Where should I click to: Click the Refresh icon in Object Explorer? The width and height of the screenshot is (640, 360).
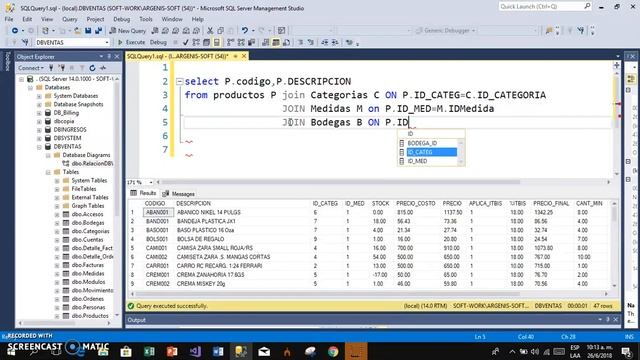92,68
